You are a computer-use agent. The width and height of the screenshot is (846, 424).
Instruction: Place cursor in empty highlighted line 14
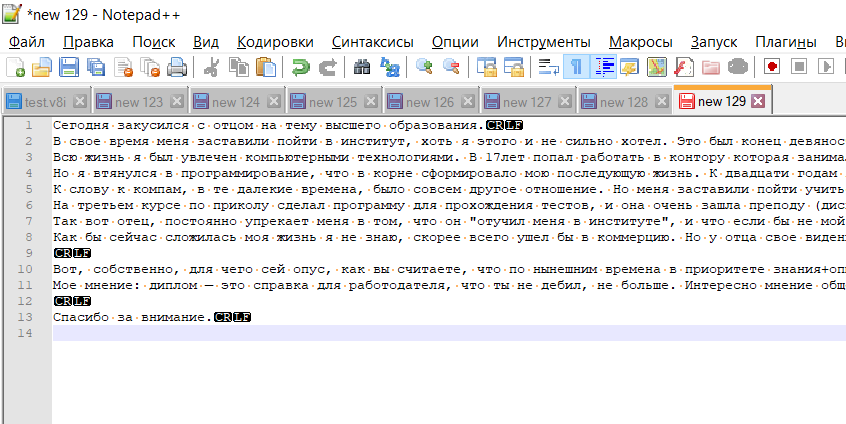449,333
